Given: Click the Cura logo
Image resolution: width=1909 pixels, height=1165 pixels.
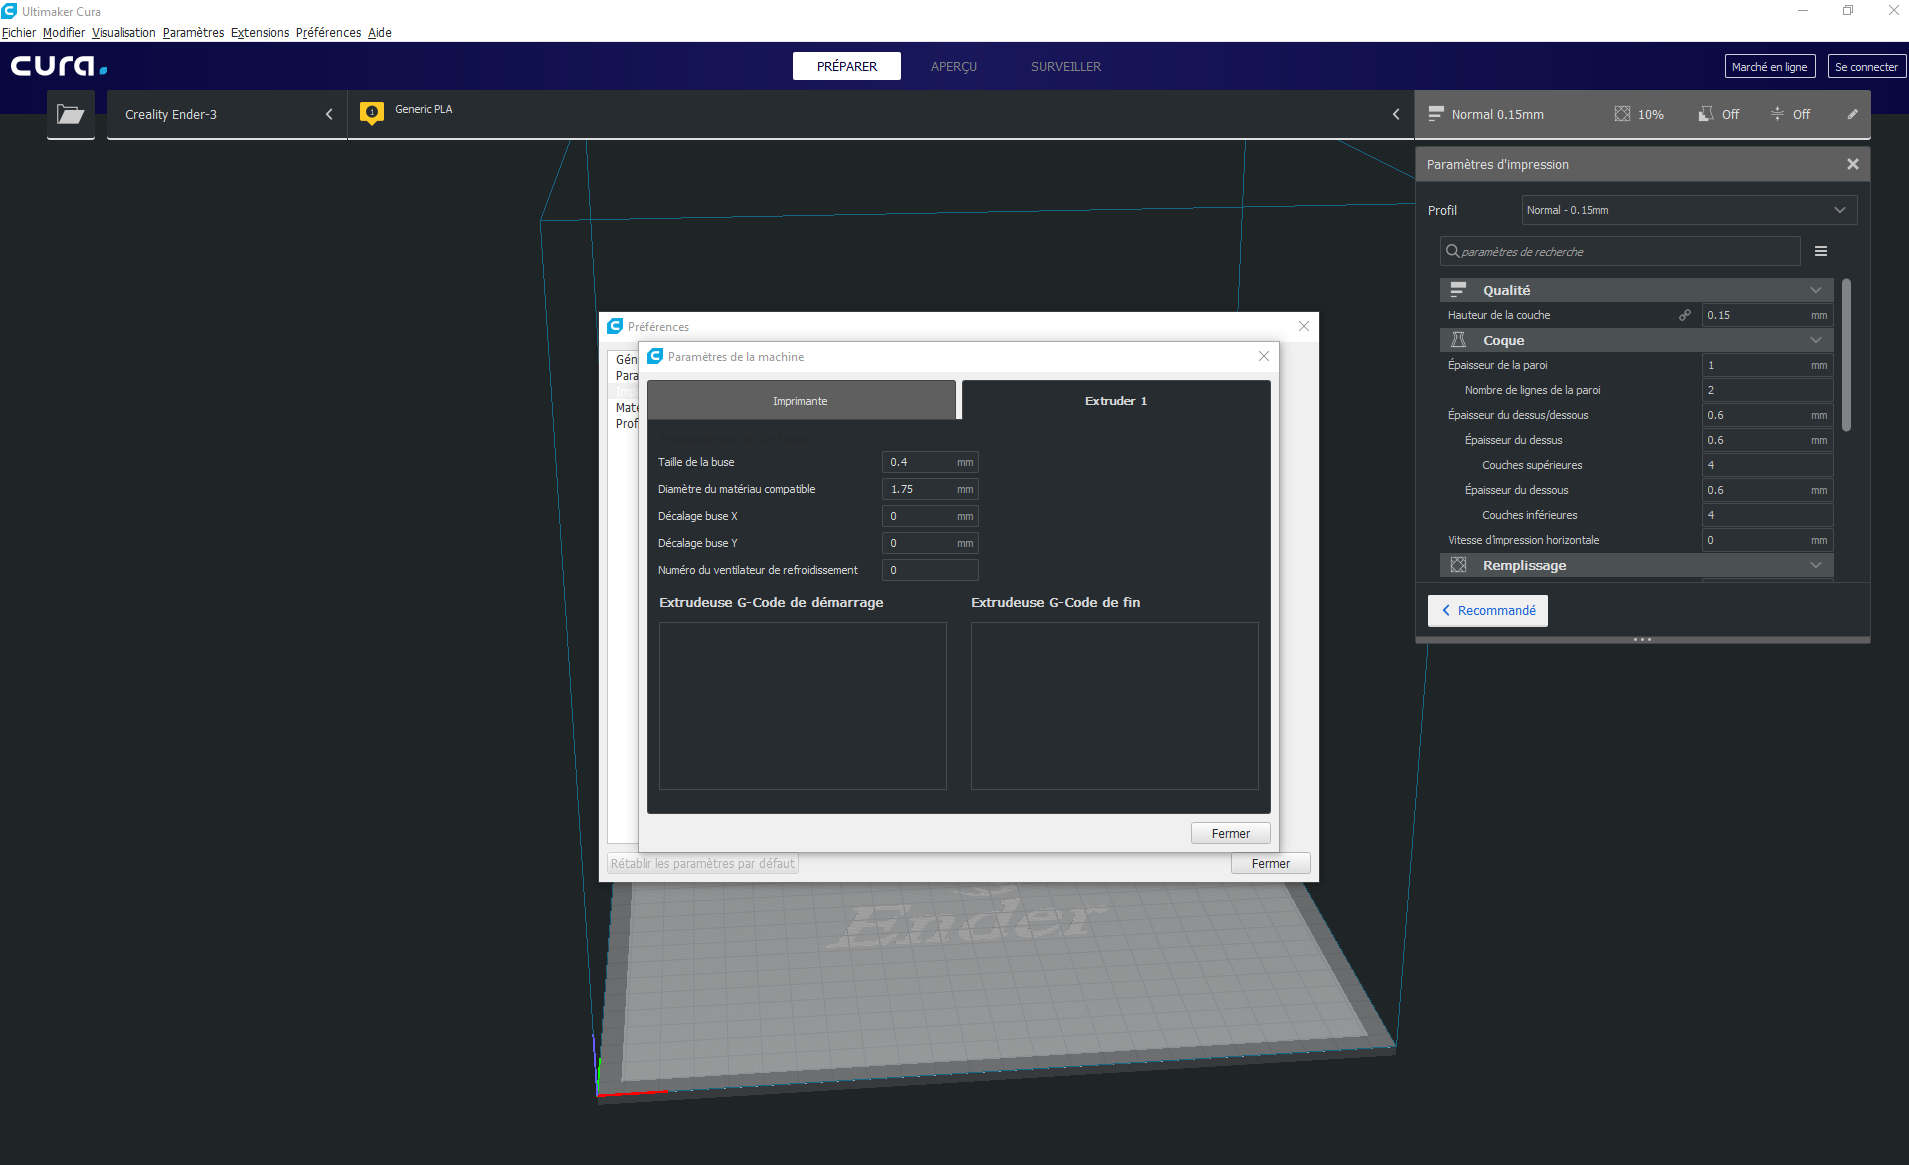Looking at the screenshot, I should tap(59, 66).
